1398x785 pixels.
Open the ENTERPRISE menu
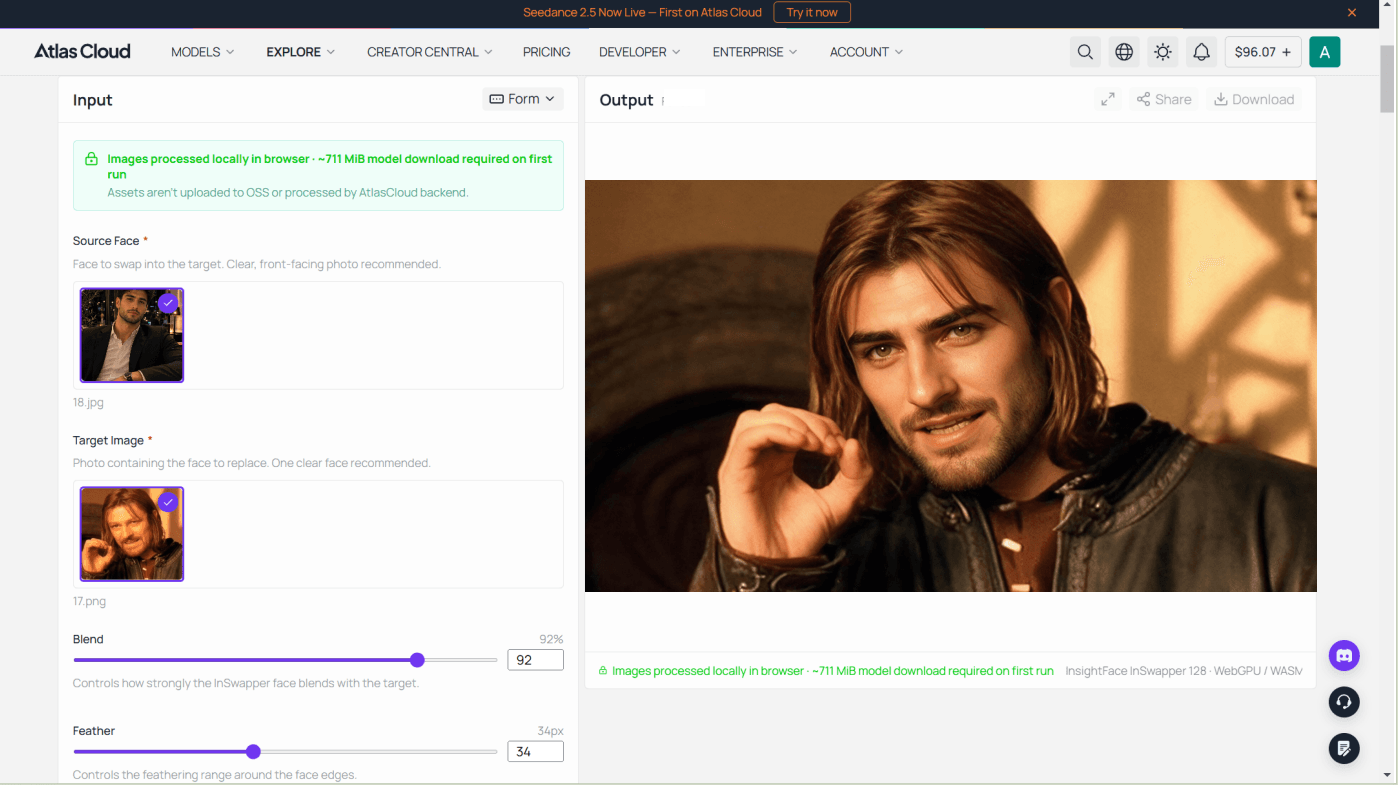coord(755,52)
